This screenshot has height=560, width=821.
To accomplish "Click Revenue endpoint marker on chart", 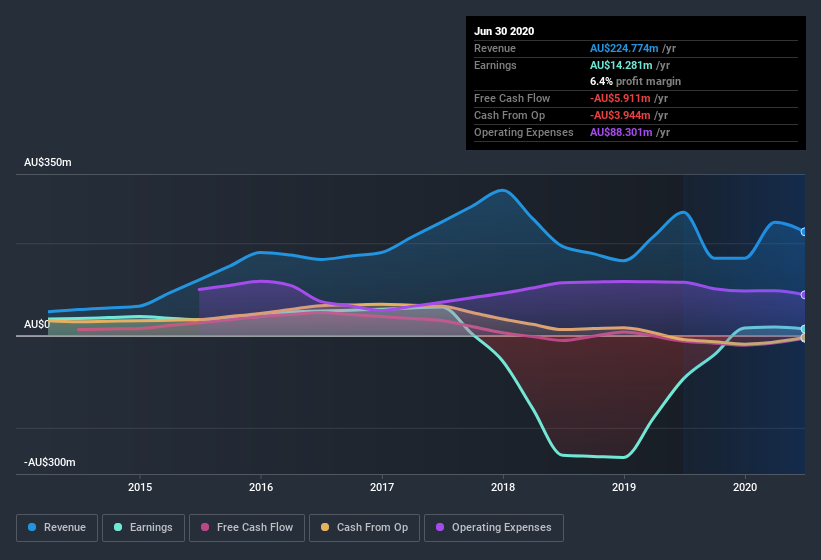I will (x=804, y=232).
